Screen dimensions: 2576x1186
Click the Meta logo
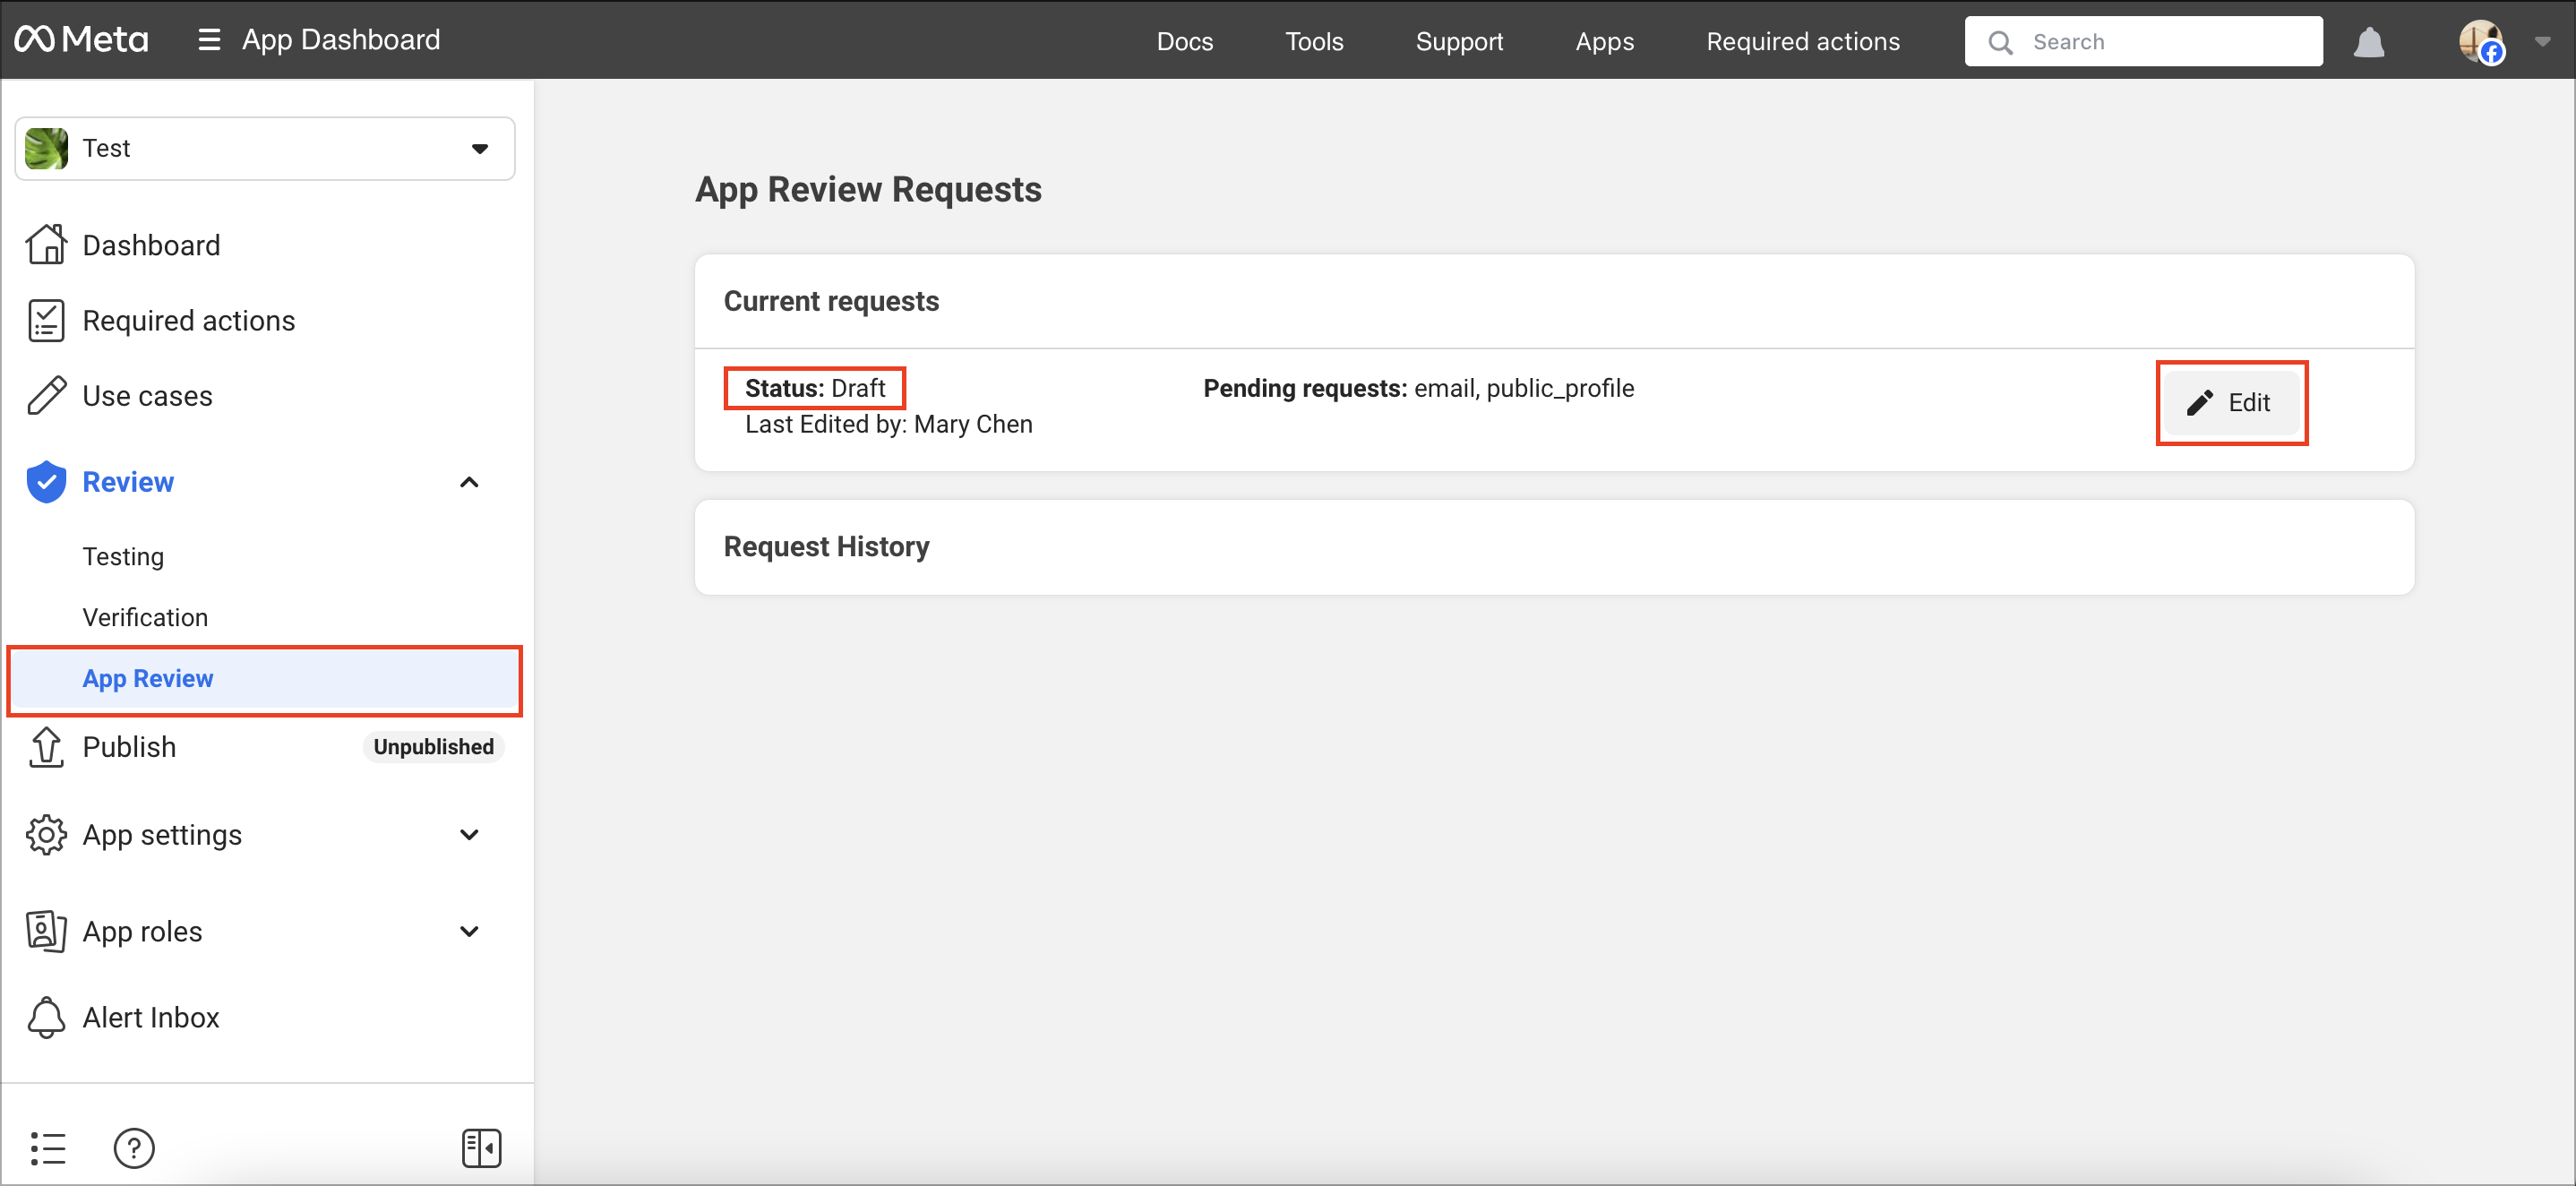click(81, 40)
